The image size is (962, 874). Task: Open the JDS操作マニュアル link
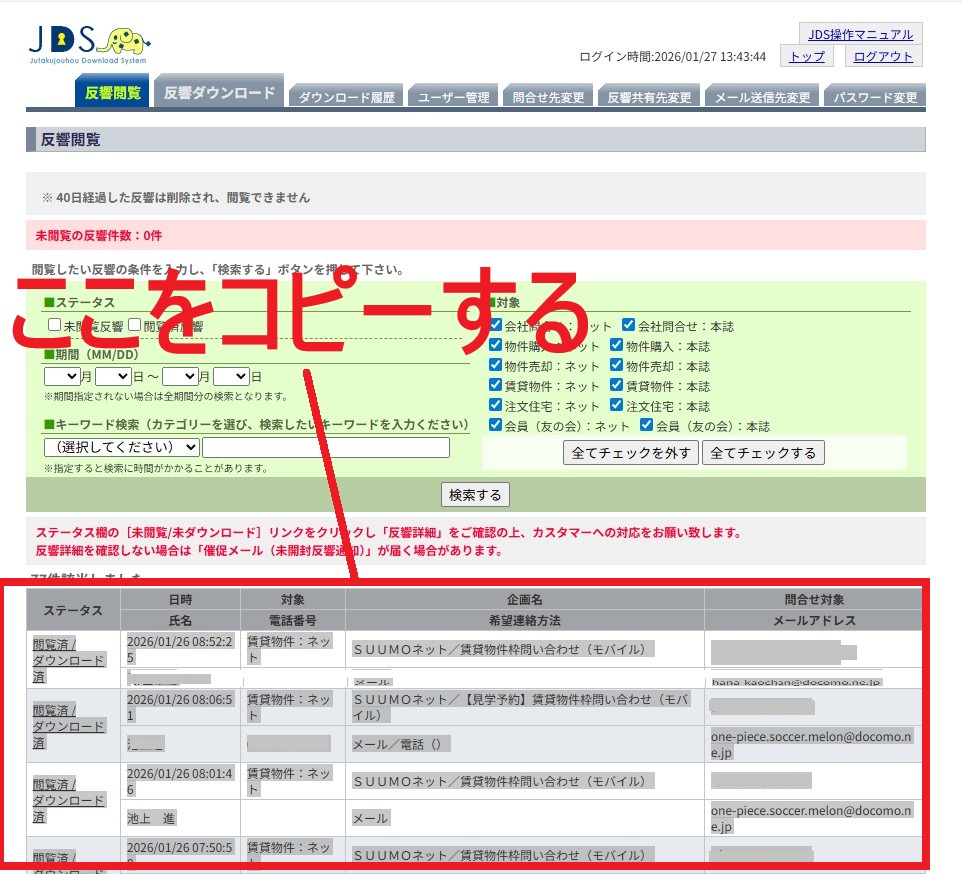(x=860, y=35)
